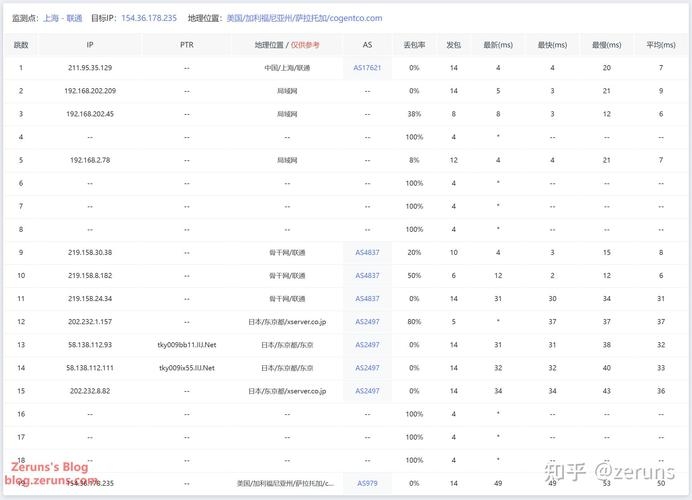Select hop number 17
The width and height of the screenshot is (692, 500).
(21, 437)
